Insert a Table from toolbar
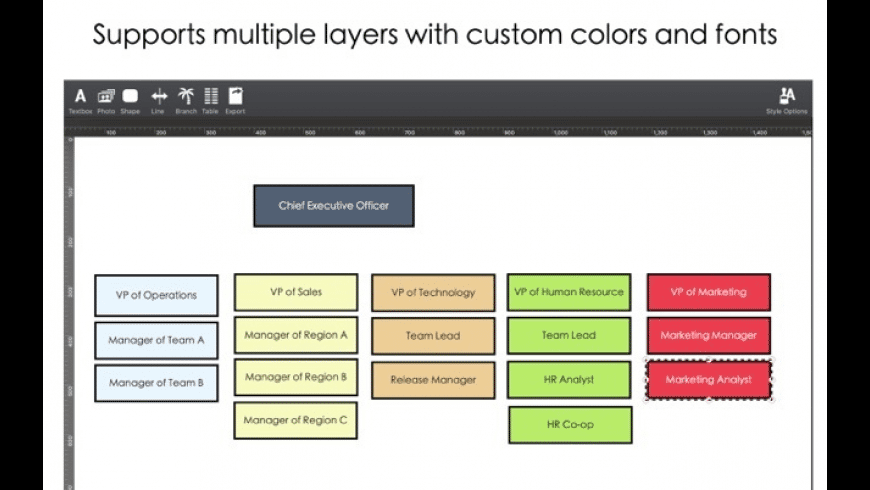 click(211, 97)
